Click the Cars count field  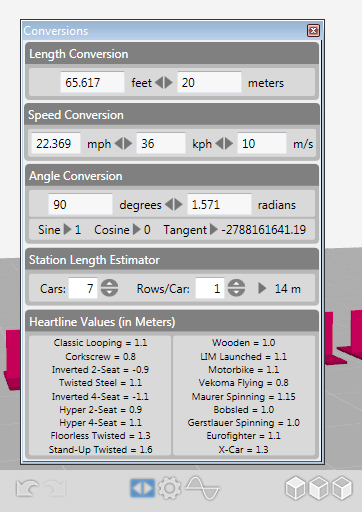[83, 288]
